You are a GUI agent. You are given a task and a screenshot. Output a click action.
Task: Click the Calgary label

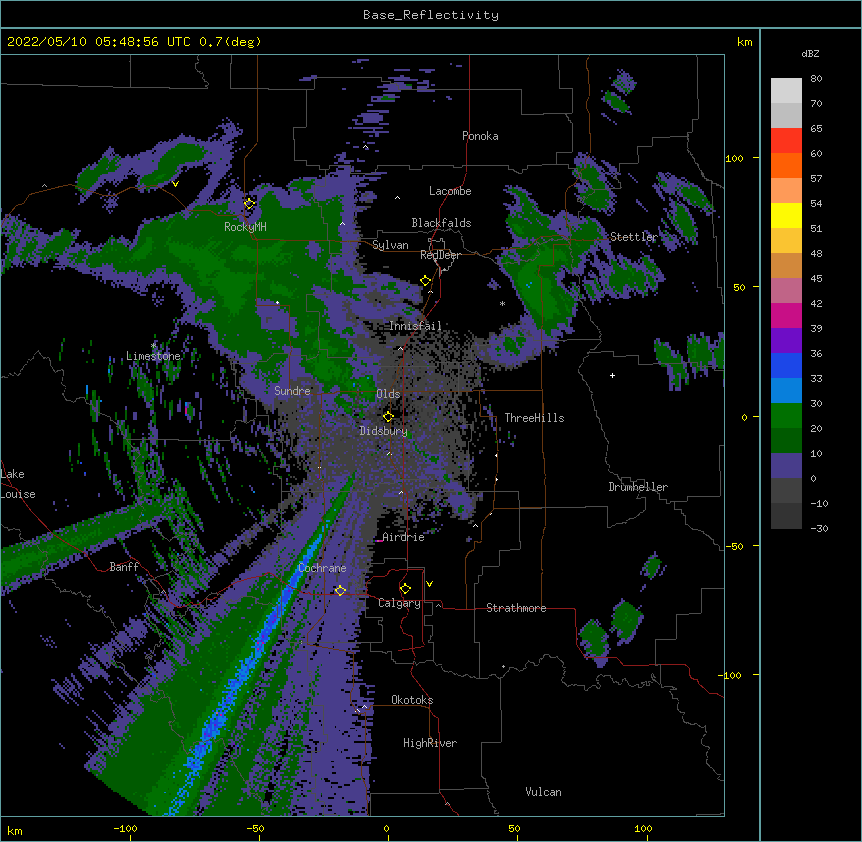click(400, 603)
